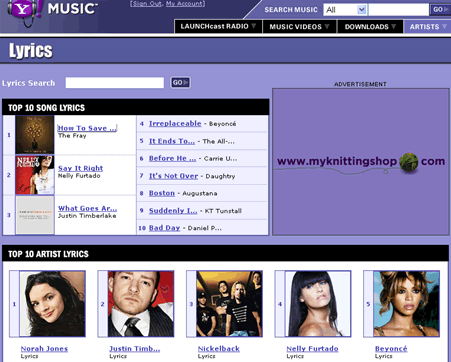Click the ARTISTS dropdown arrow

pyautogui.click(x=444, y=26)
